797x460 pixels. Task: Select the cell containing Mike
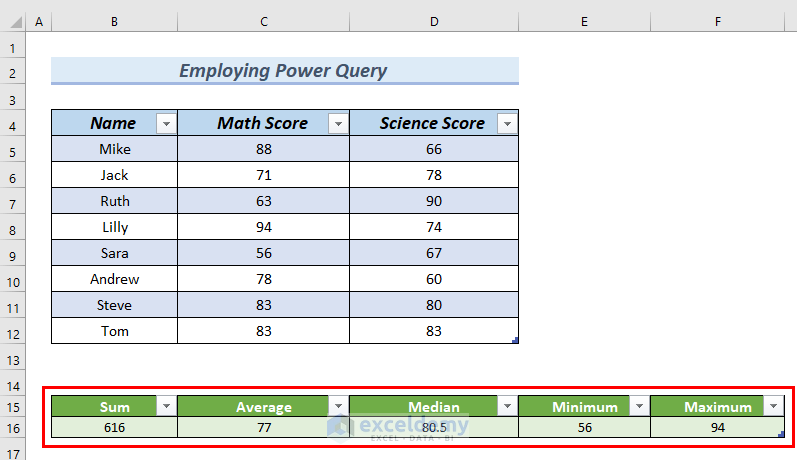point(114,149)
